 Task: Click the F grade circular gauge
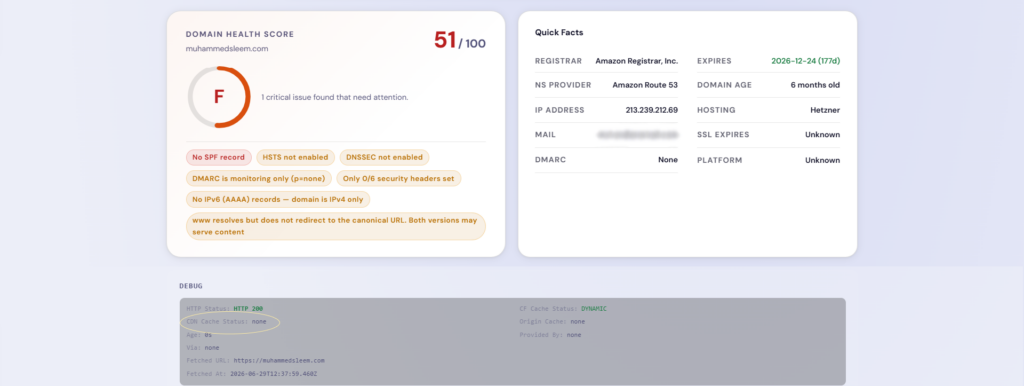pos(219,97)
